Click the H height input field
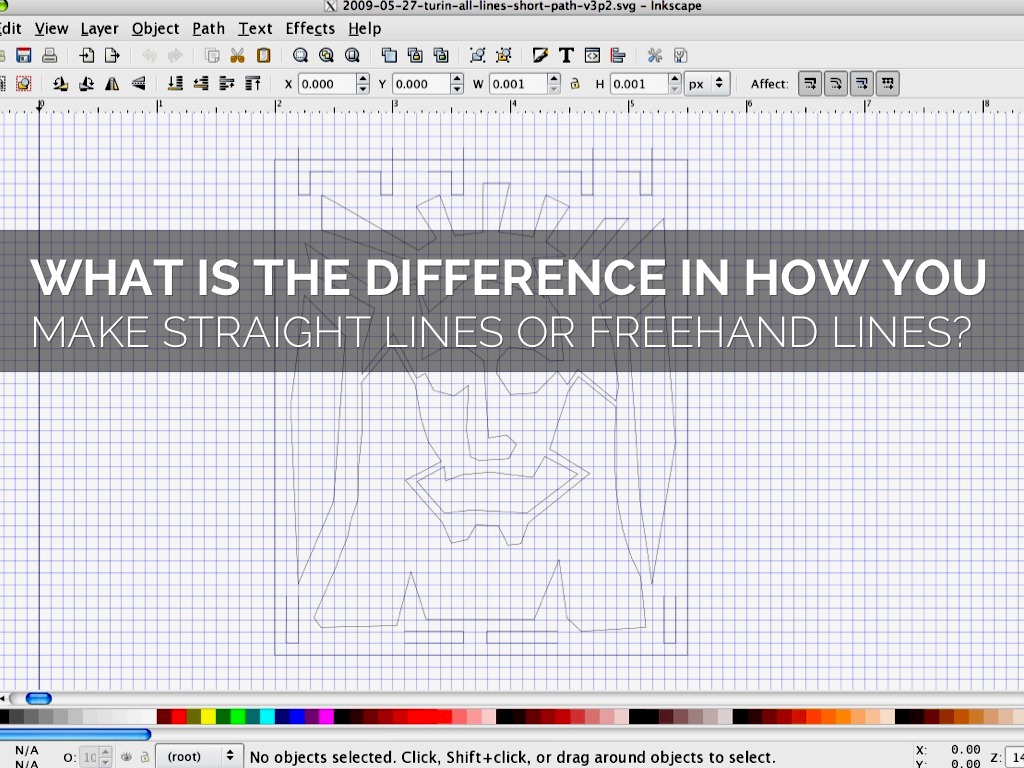The image size is (1024, 768). (638, 84)
